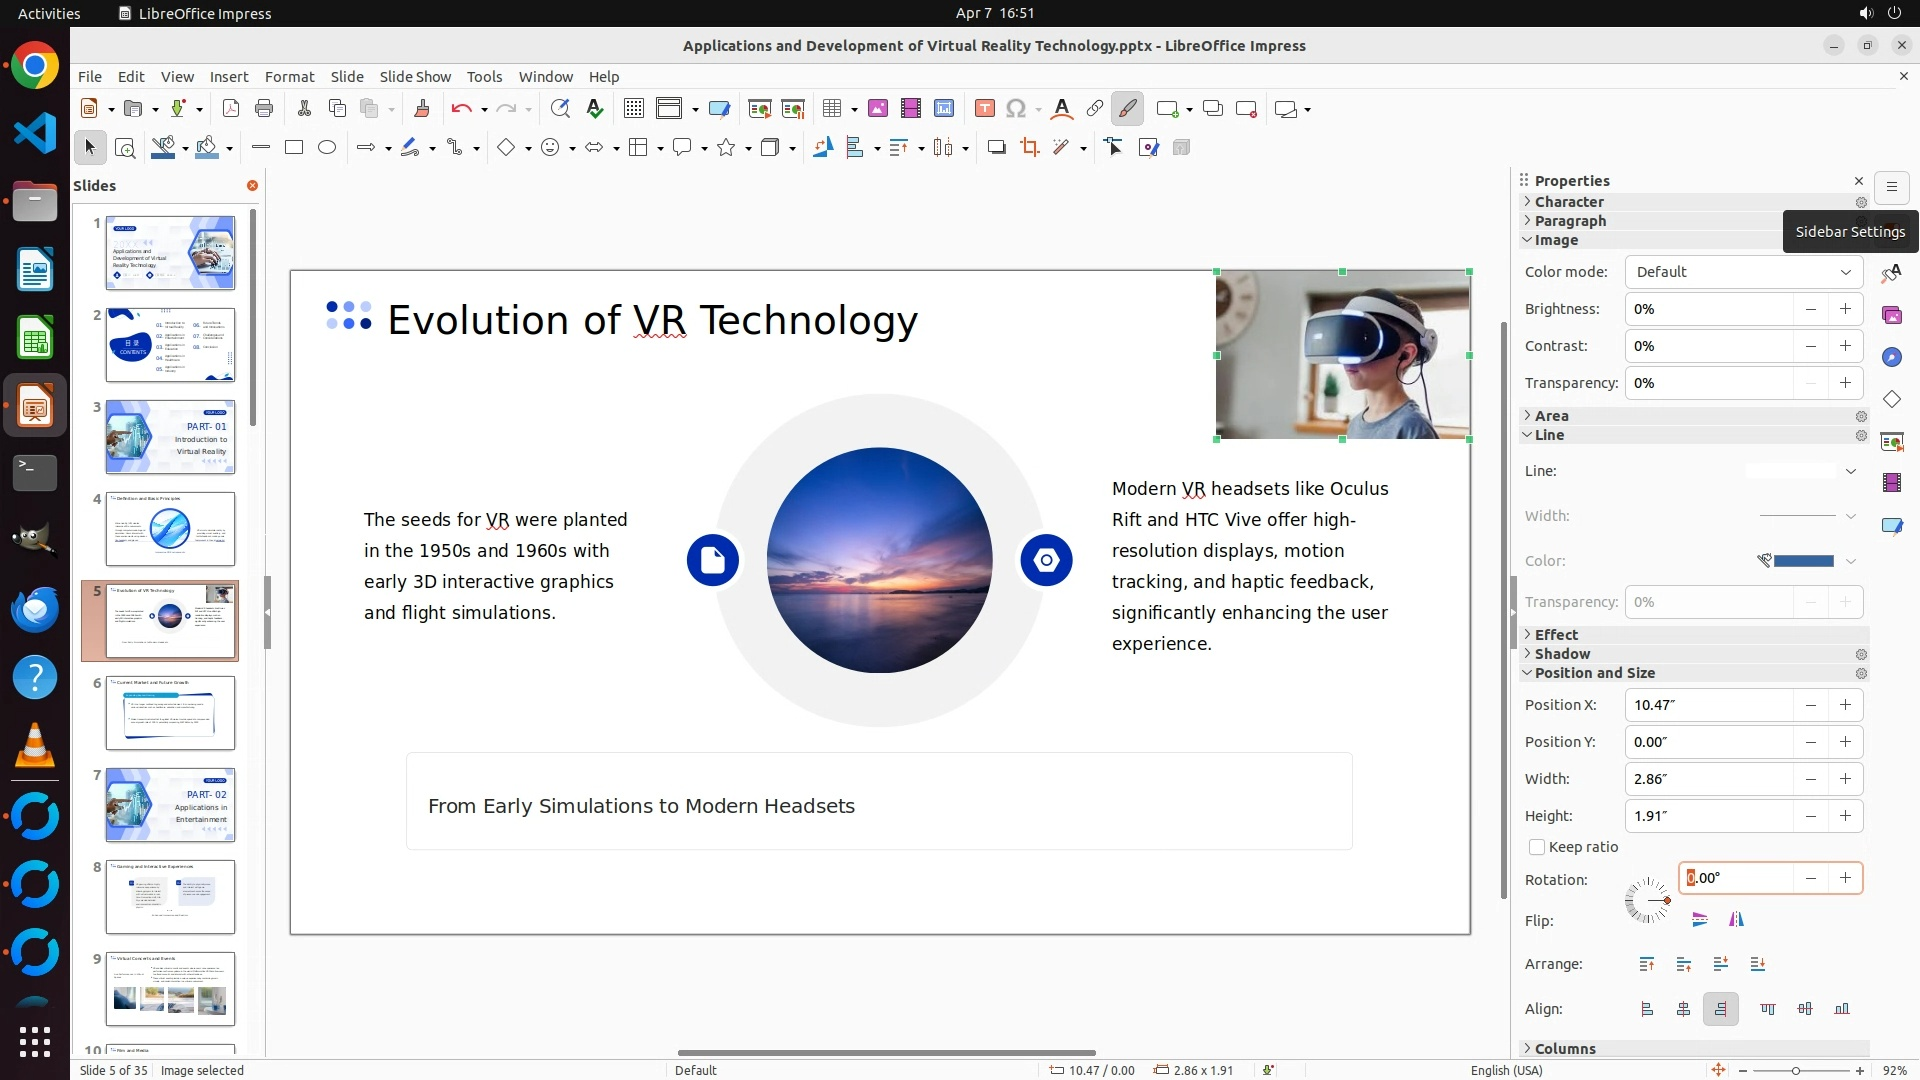1920x1080 pixels.
Task: Select the Rectangle shape tool
Action: (x=294, y=148)
